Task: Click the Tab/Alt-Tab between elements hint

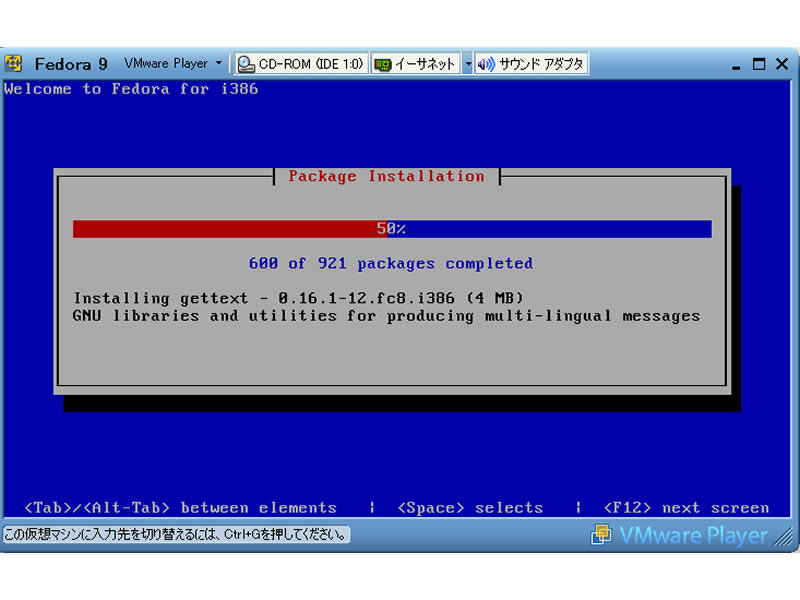Action: click(x=180, y=508)
